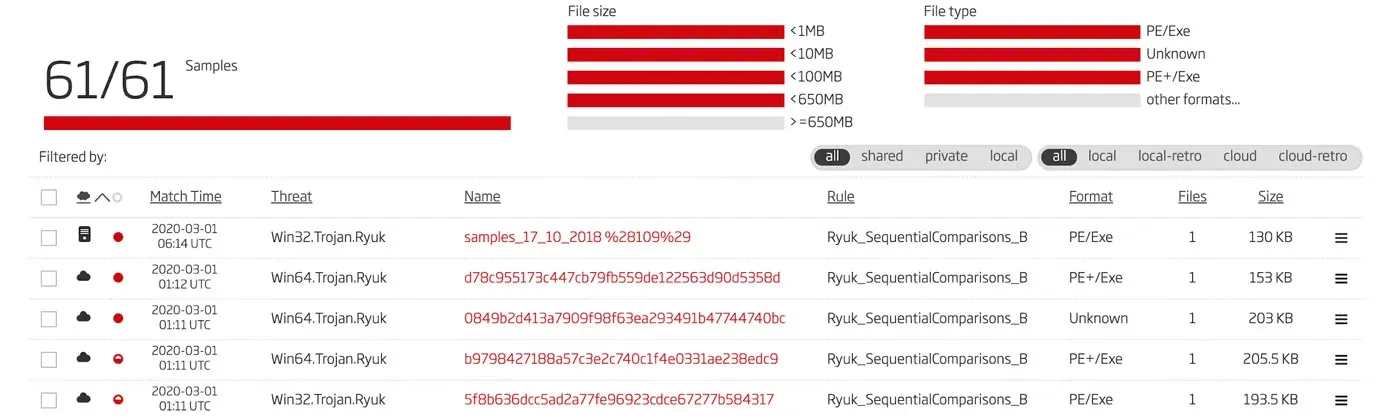Click the red status dot for d78c955173c447cb row
This screenshot has height=419, width=1400.
(118, 278)
